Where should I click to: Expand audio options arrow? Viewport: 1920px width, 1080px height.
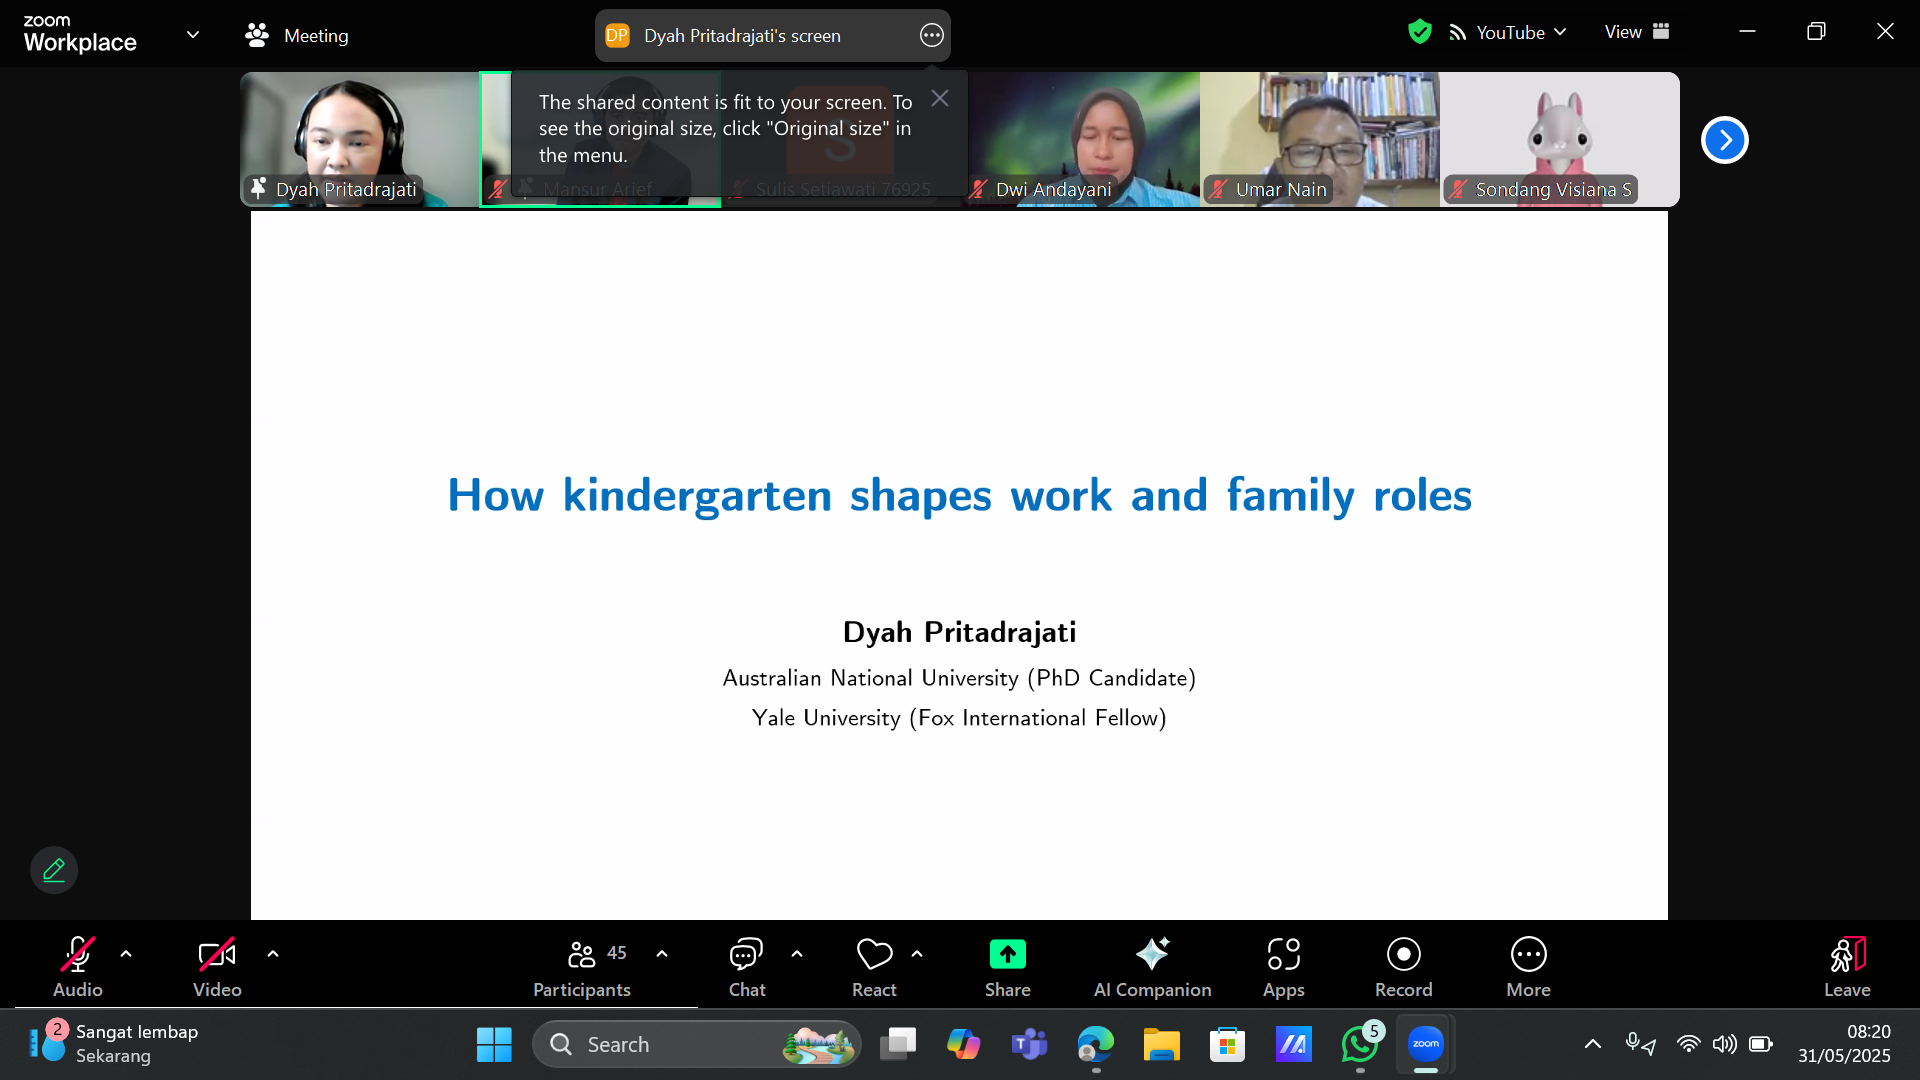coord(126,954)
